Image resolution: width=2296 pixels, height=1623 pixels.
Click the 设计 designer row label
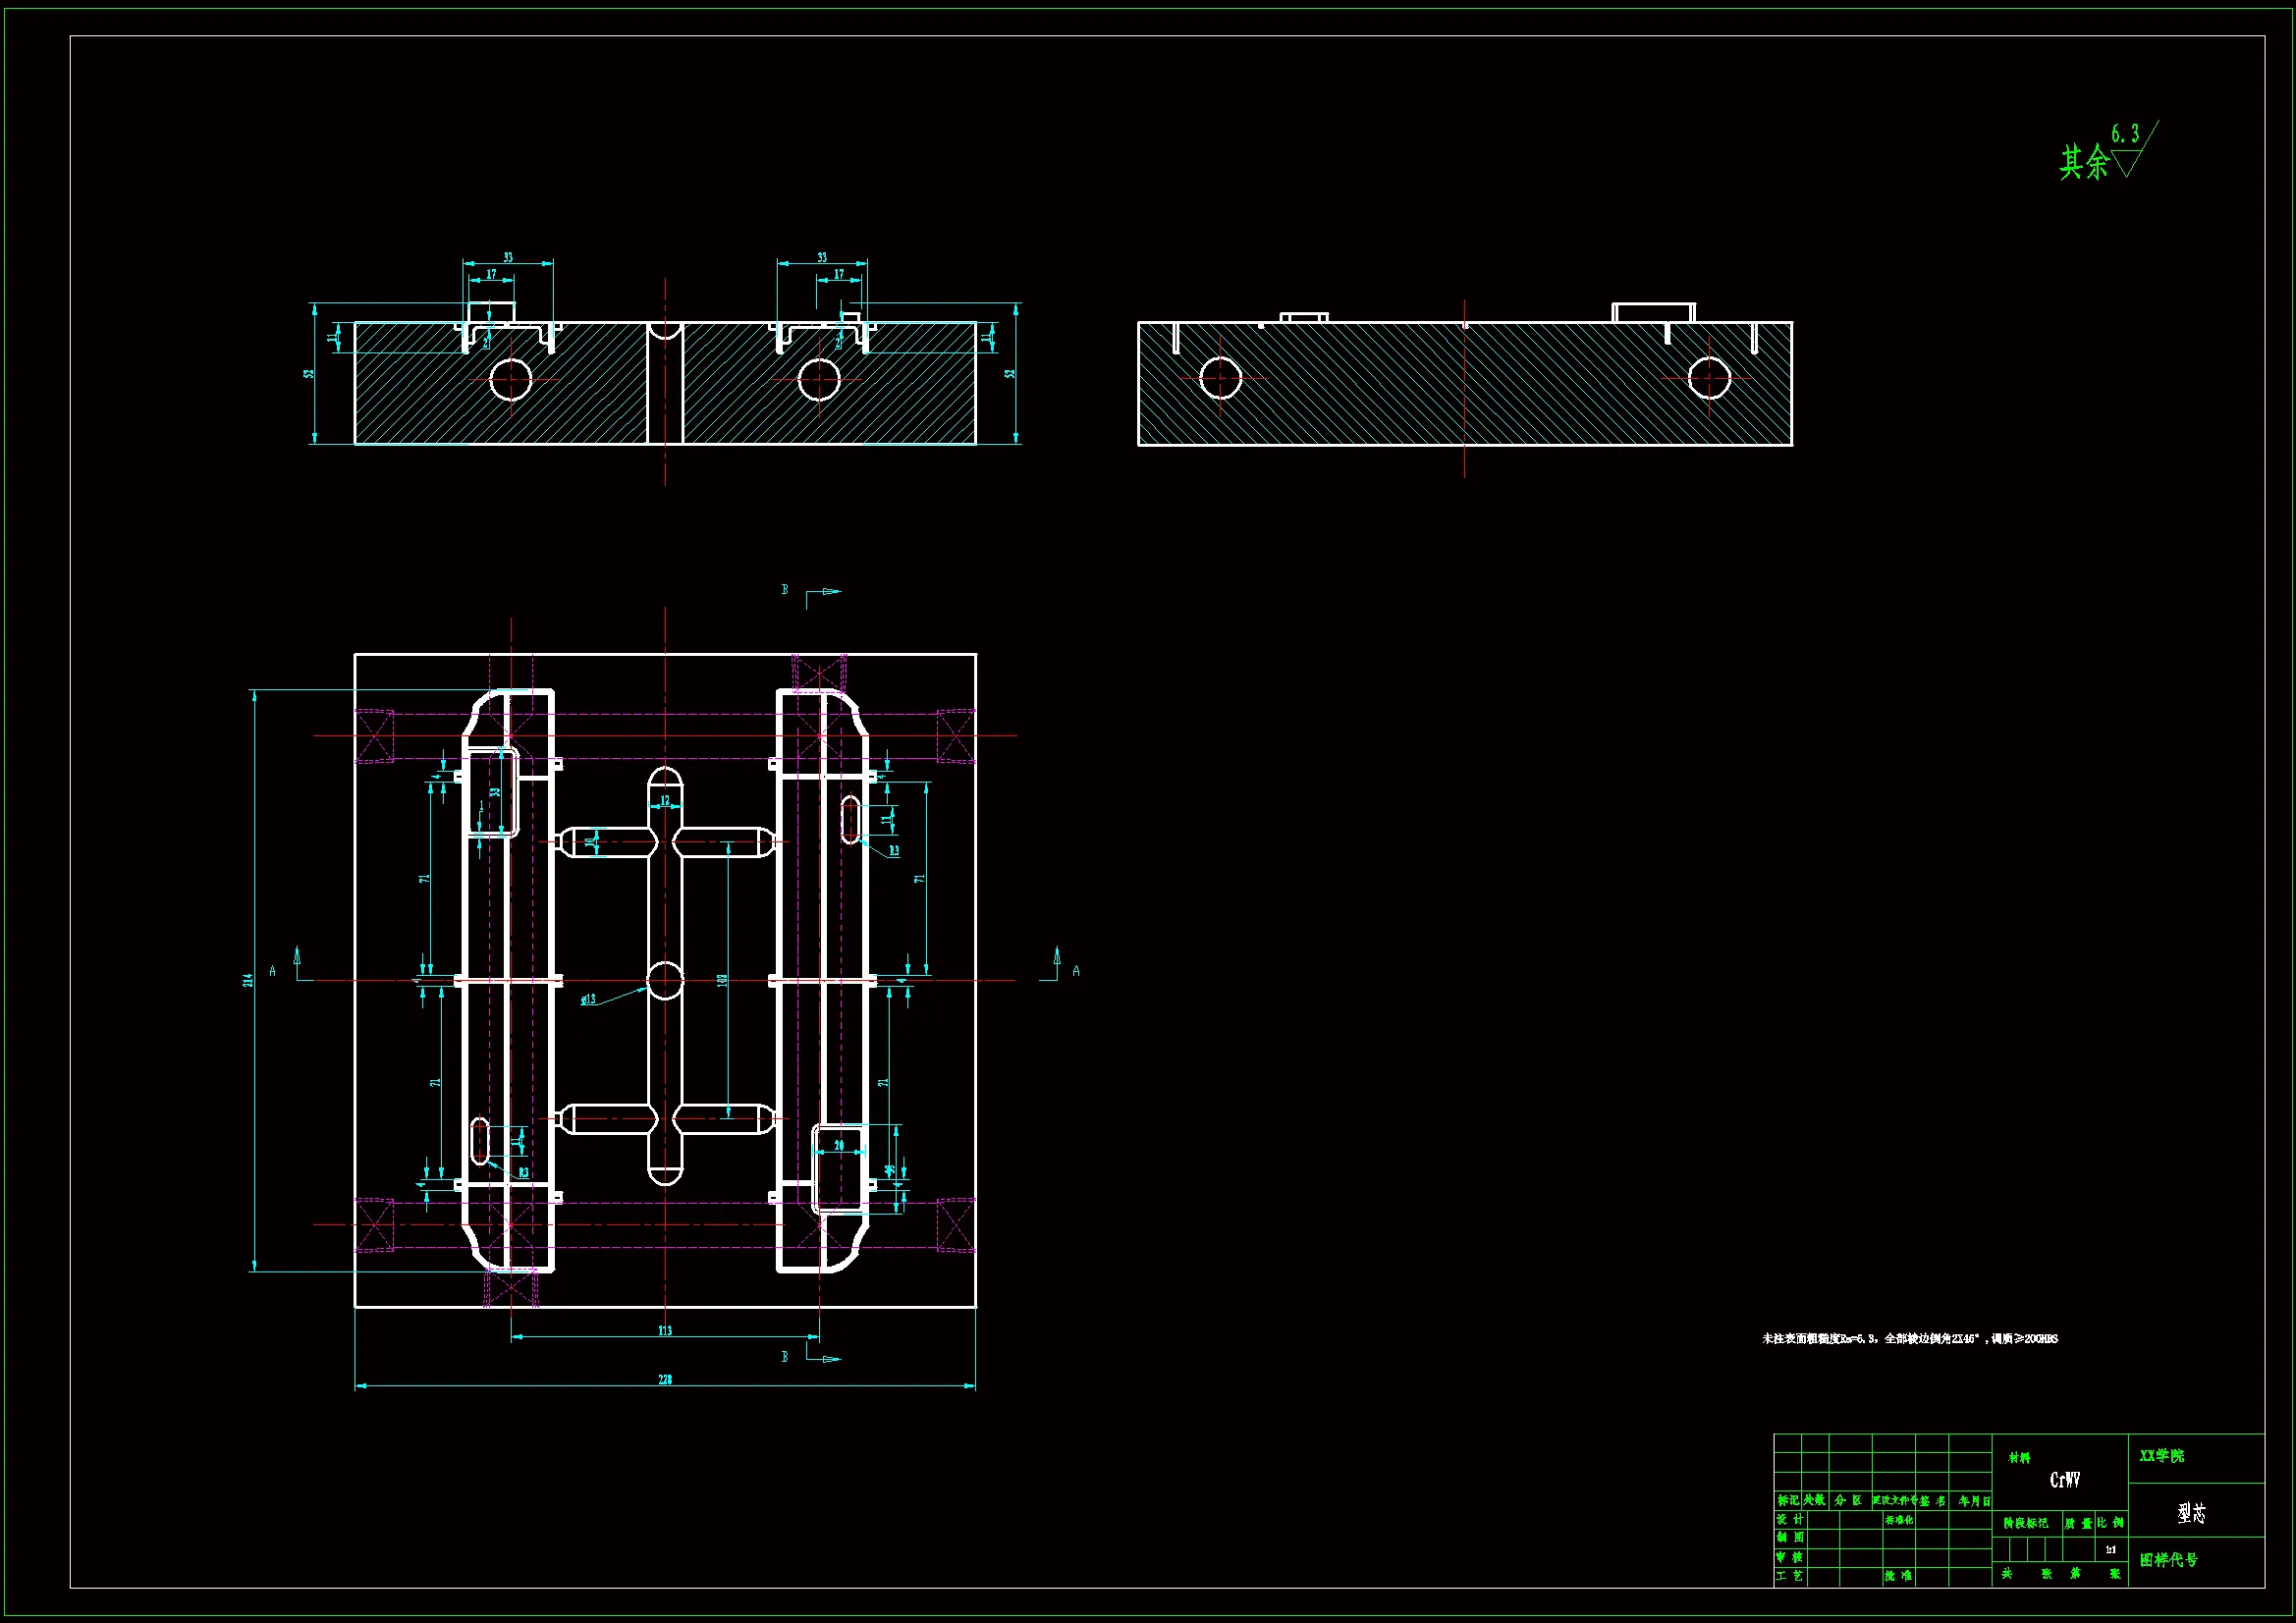click(x=1790, y=1519)
